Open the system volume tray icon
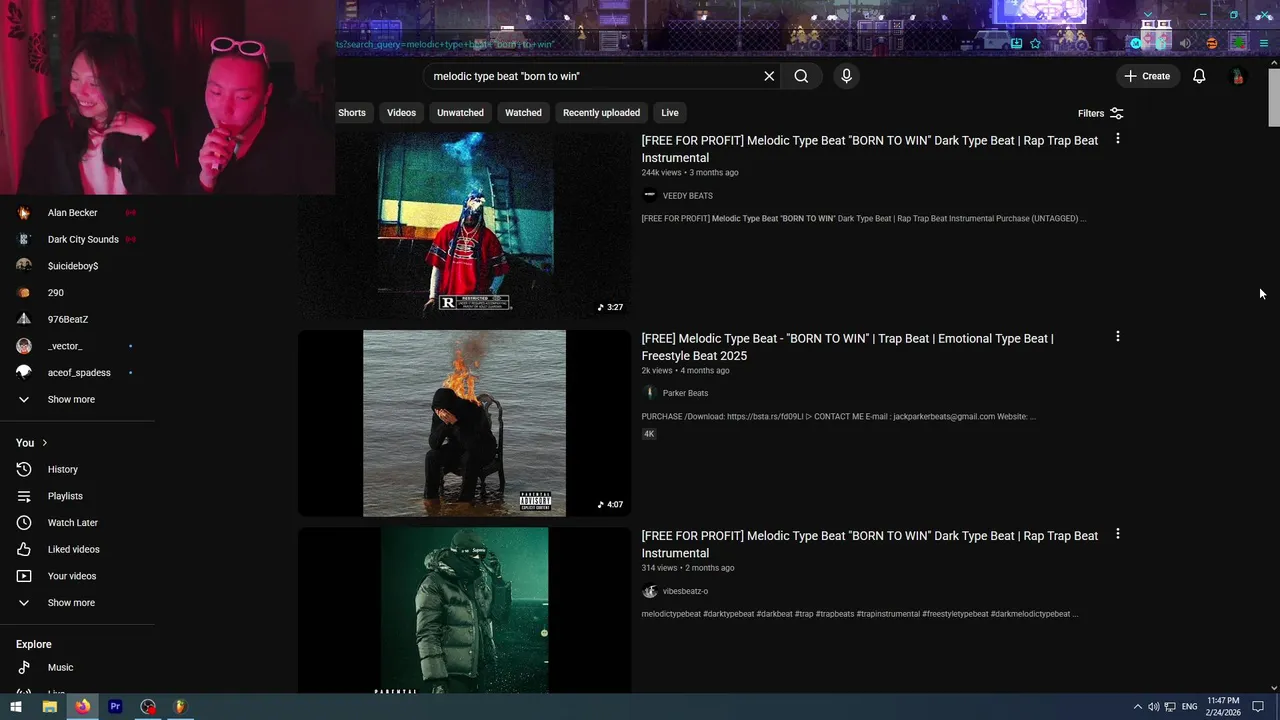Screen dimensions: 1280x720 1153,707
